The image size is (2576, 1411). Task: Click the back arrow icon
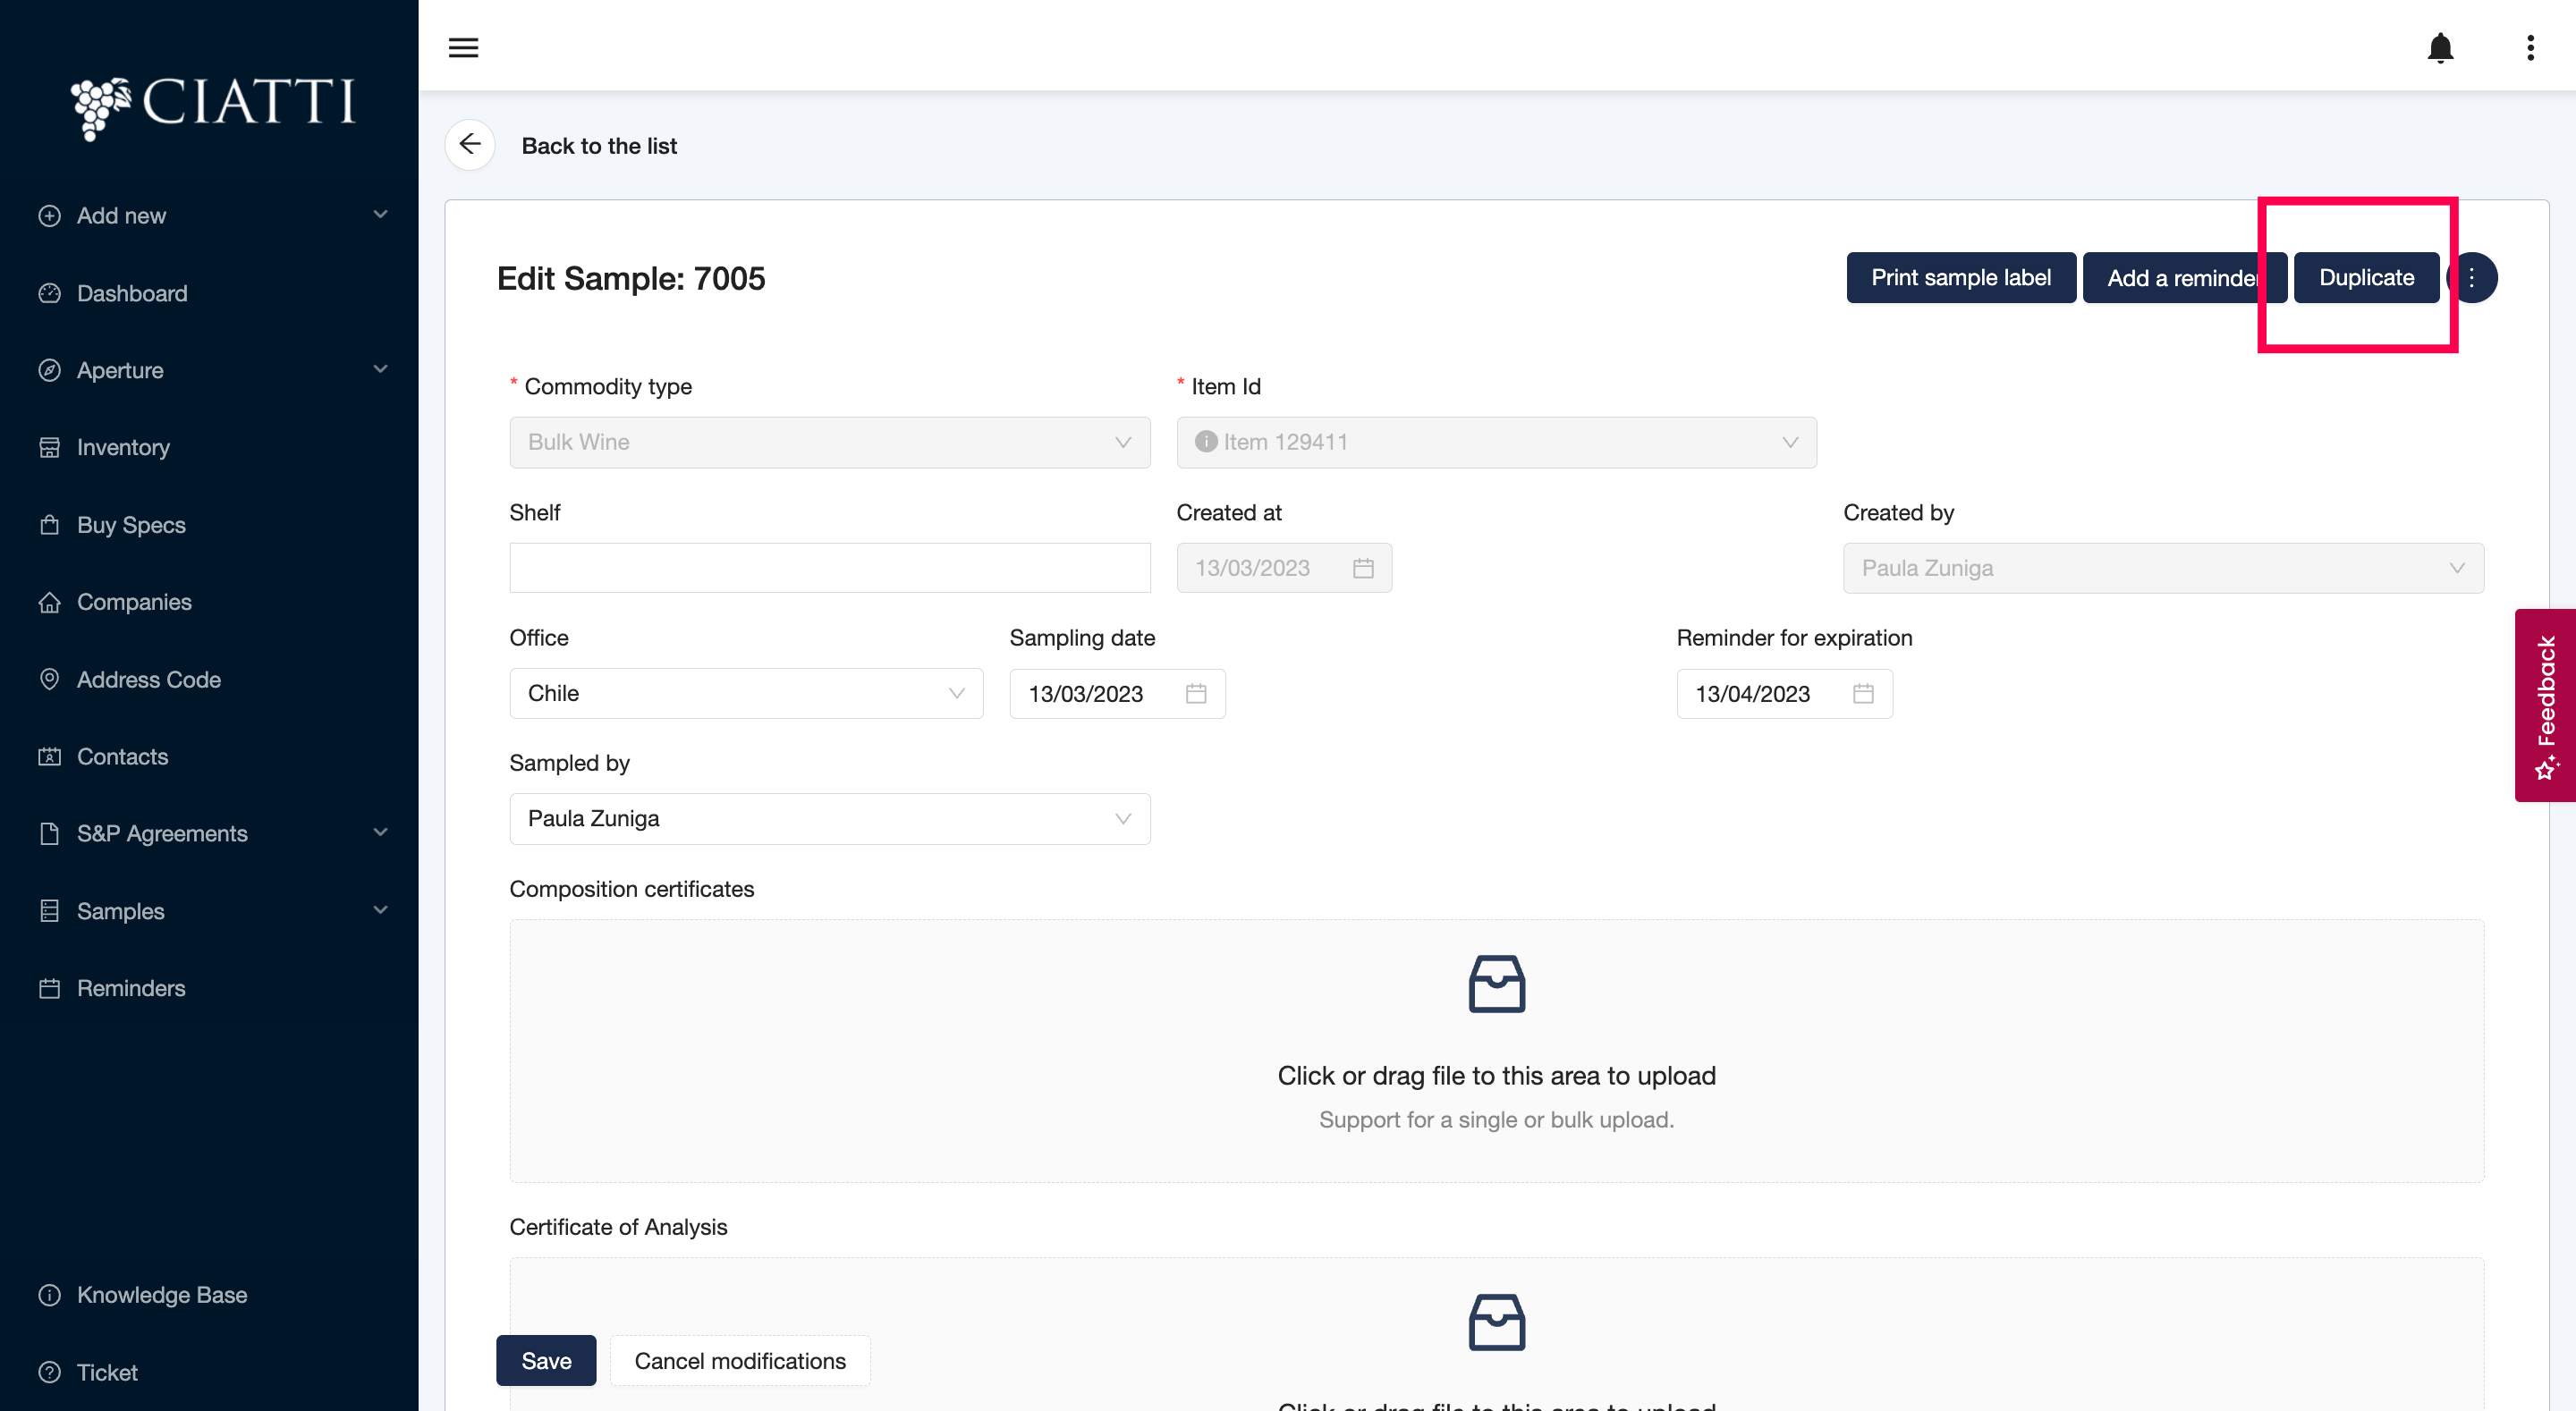[x=470, y=145]
